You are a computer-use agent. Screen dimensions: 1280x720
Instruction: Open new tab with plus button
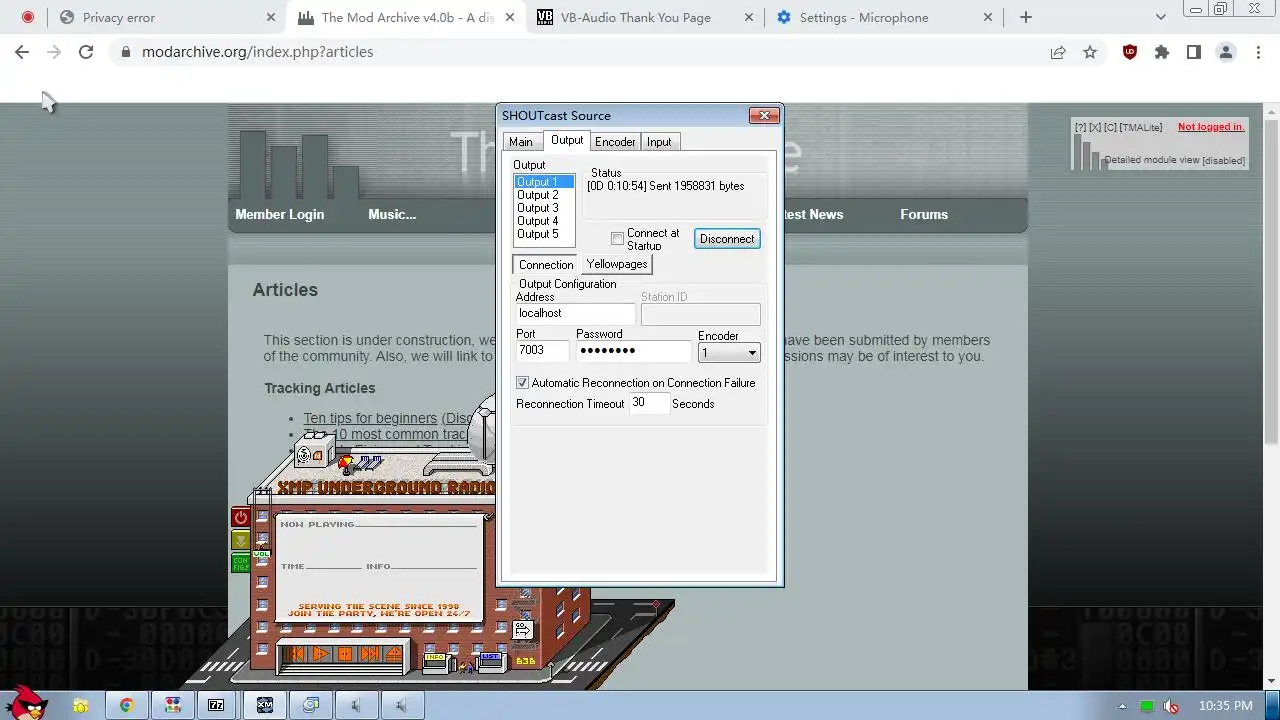coord(1026,17)
